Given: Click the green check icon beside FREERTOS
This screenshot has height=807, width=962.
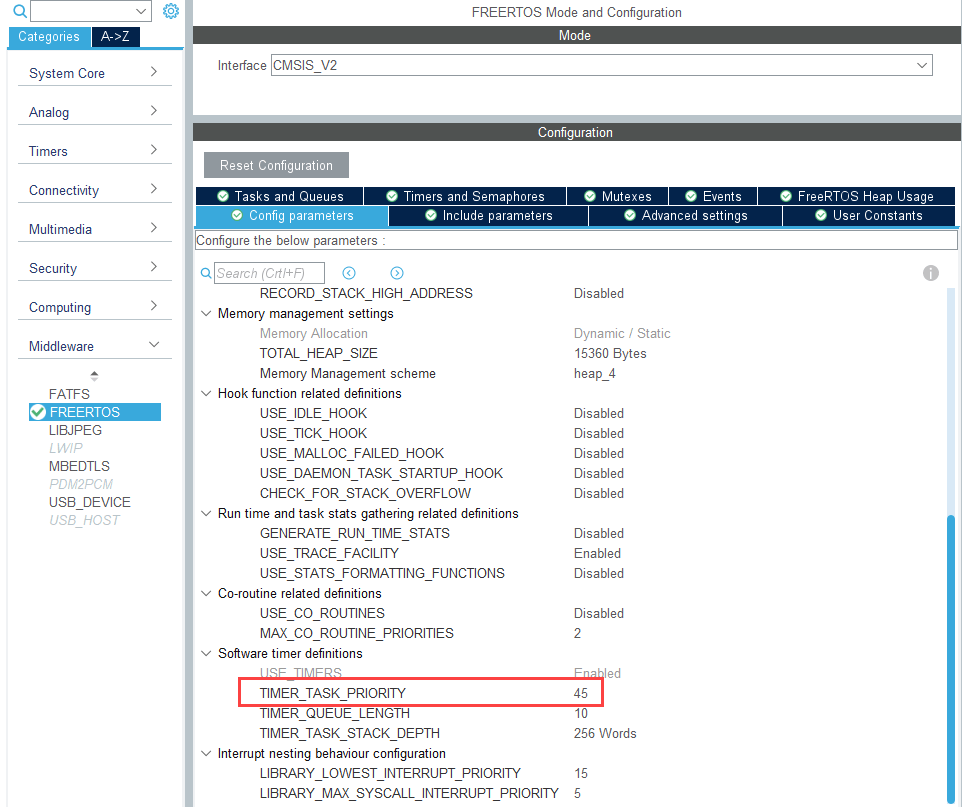Looking at the screenshot, I should point(38,412).
